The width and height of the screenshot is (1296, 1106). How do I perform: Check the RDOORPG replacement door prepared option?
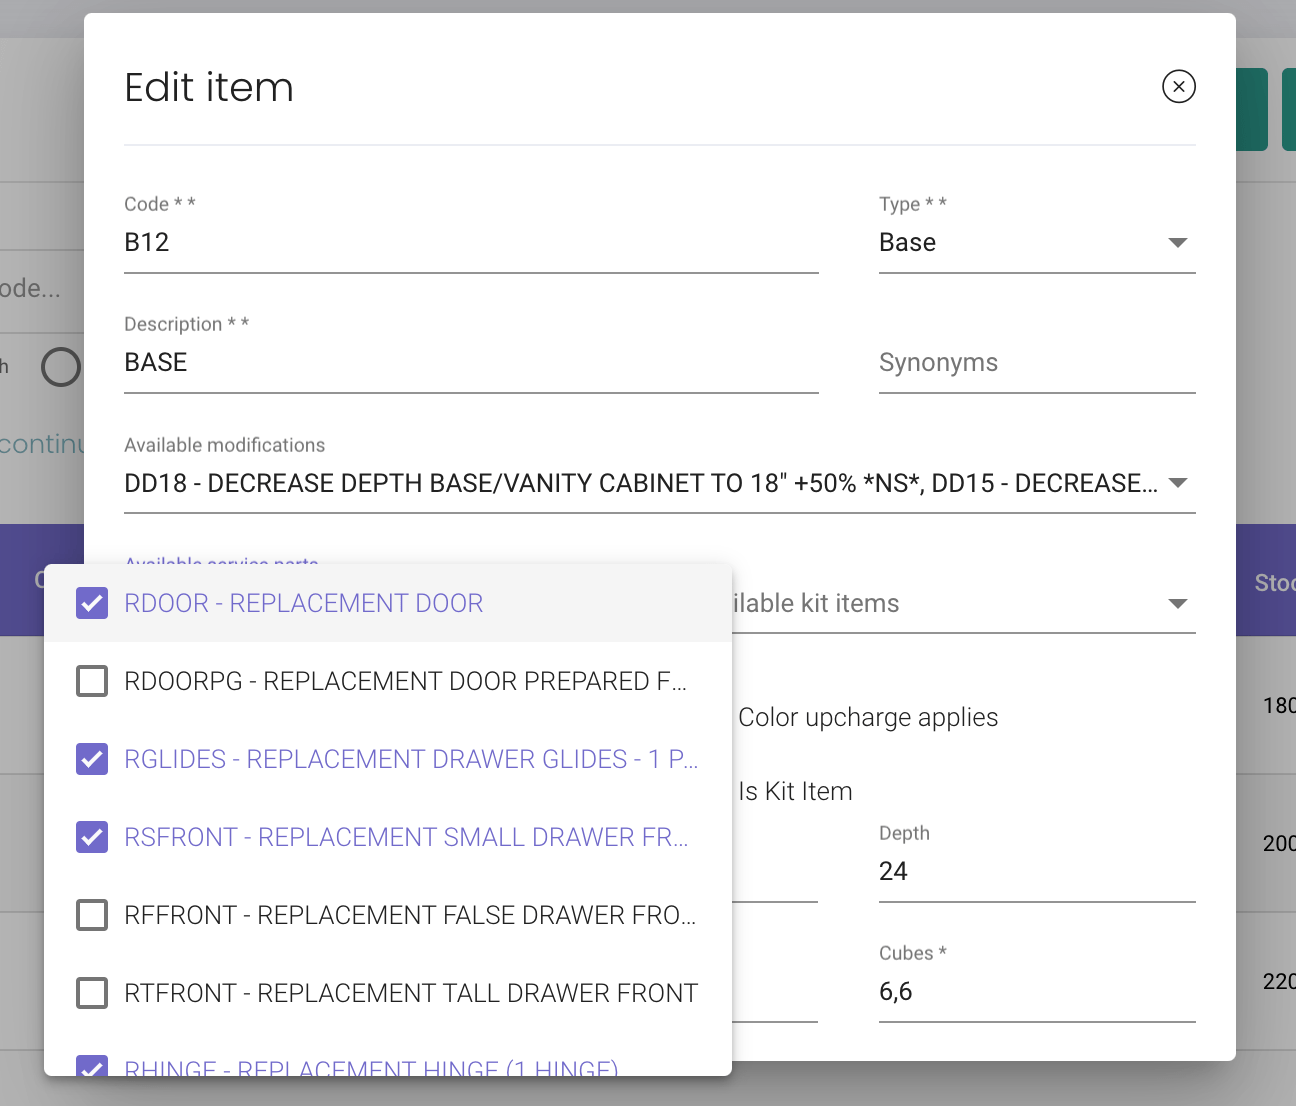[92, 681]
